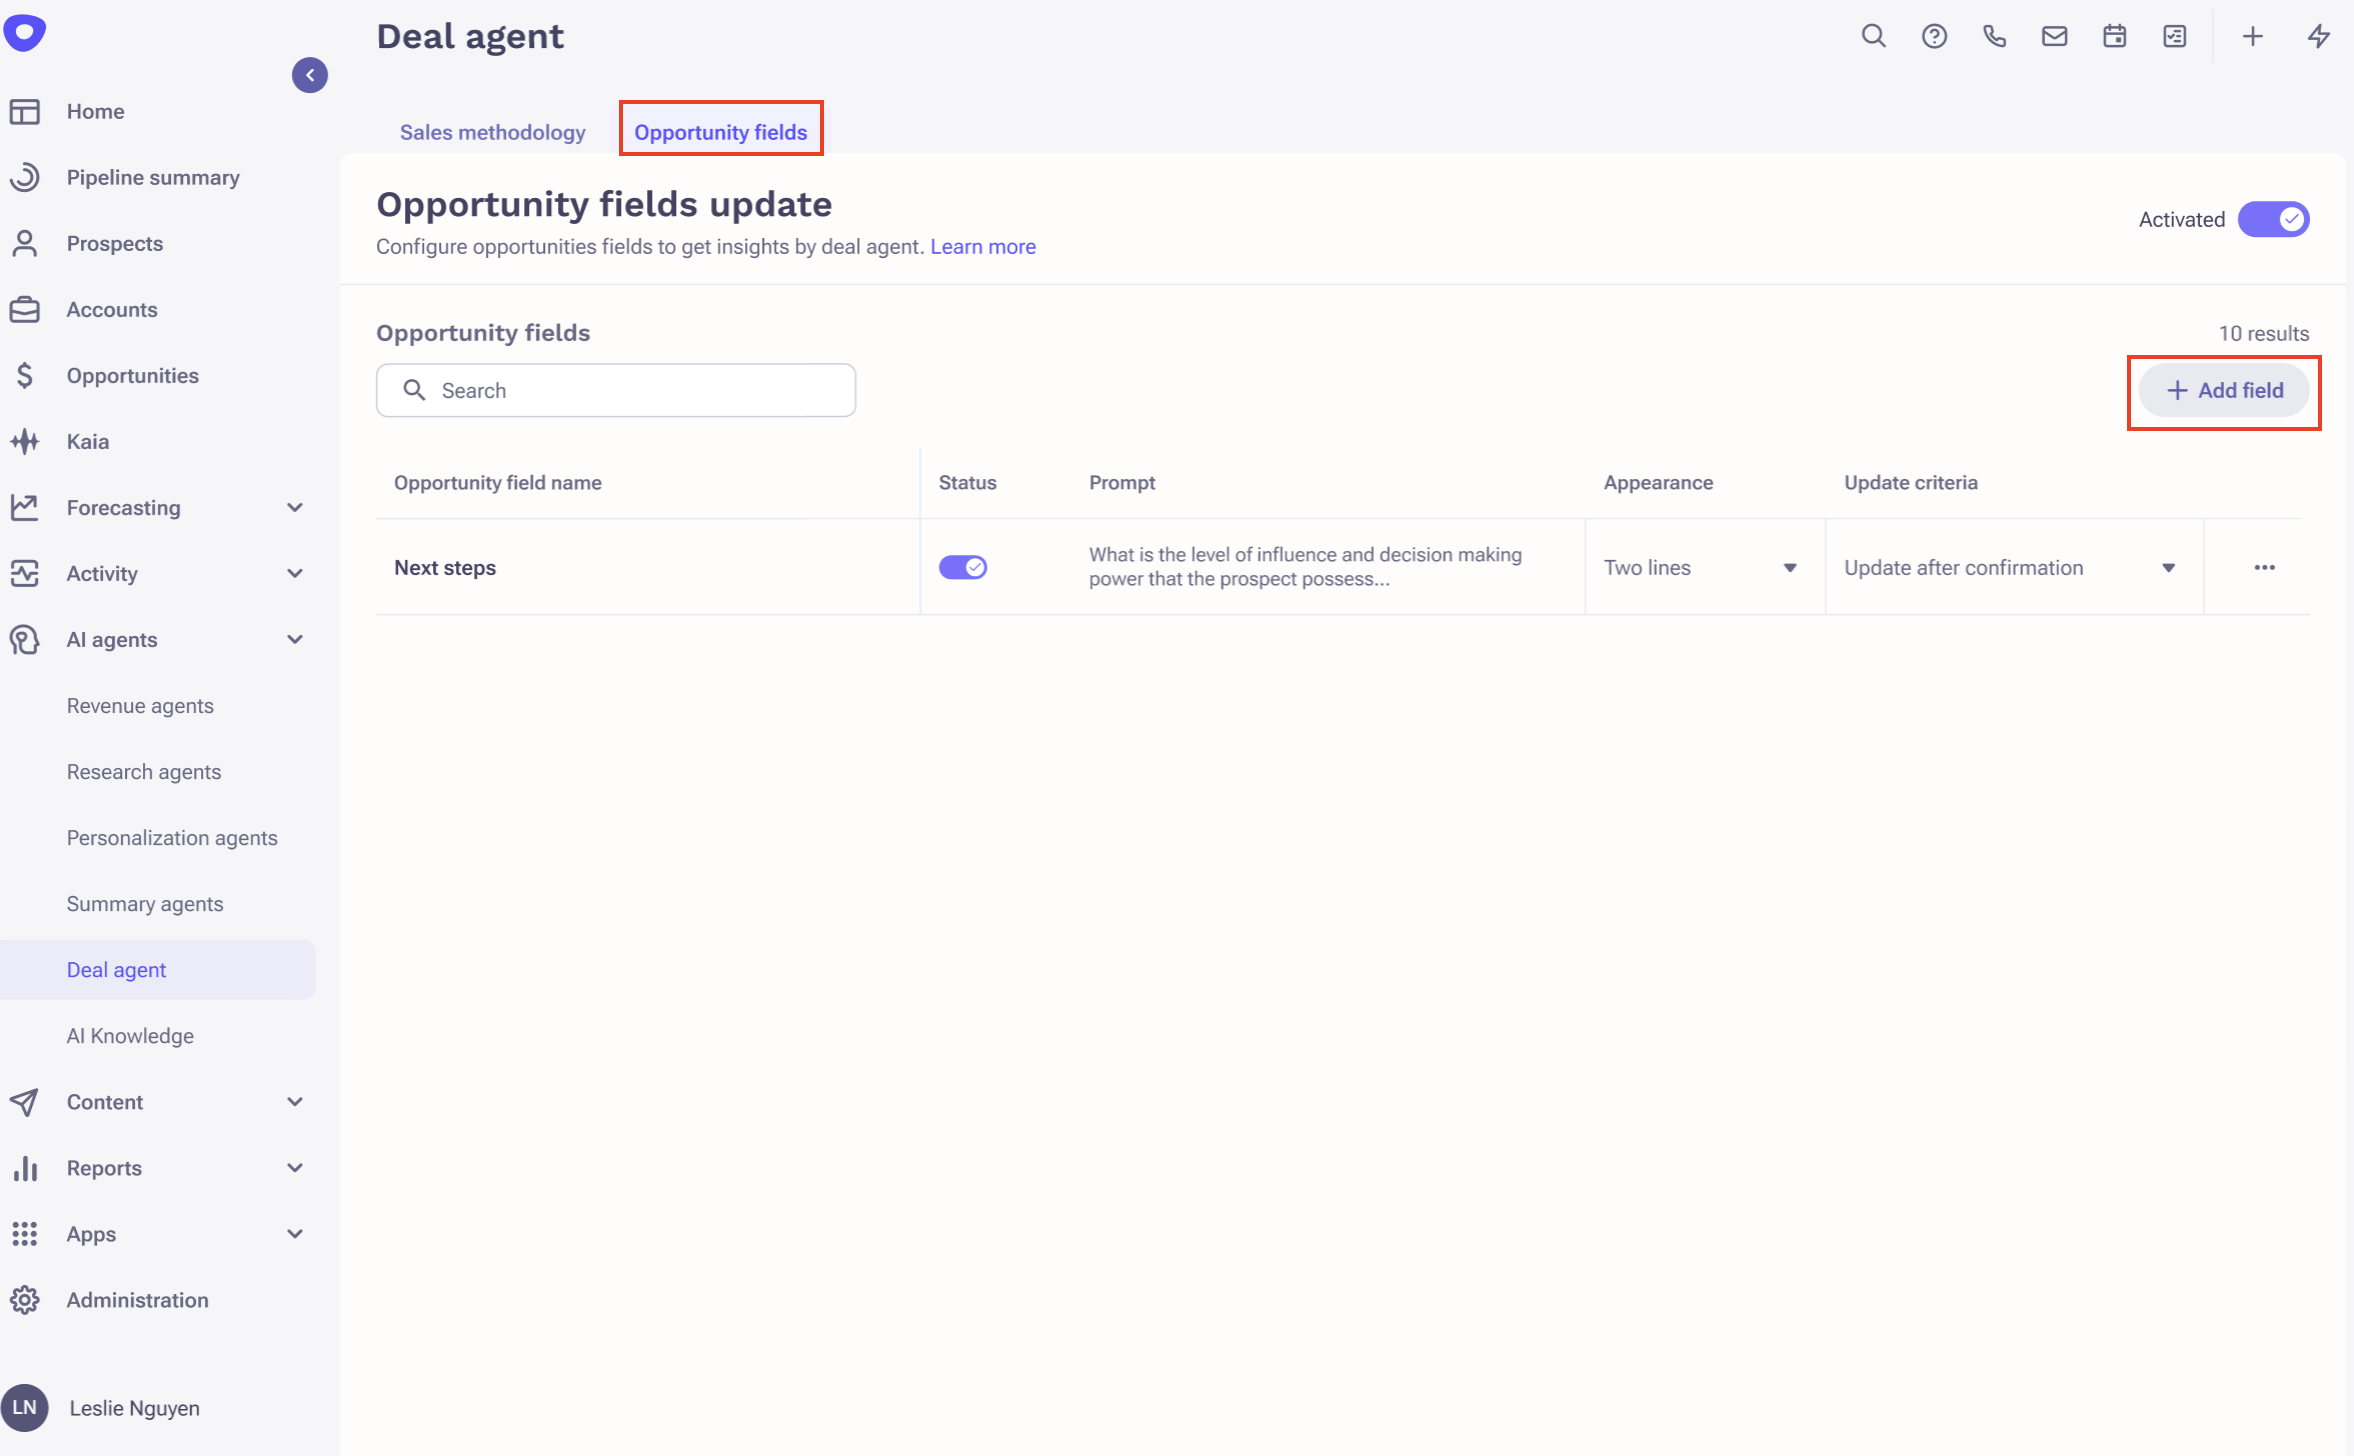This screenshot has width=2354, height=1456.
Task: Open the Two lines appearance dropdown
Action: tap(1700, 568)
